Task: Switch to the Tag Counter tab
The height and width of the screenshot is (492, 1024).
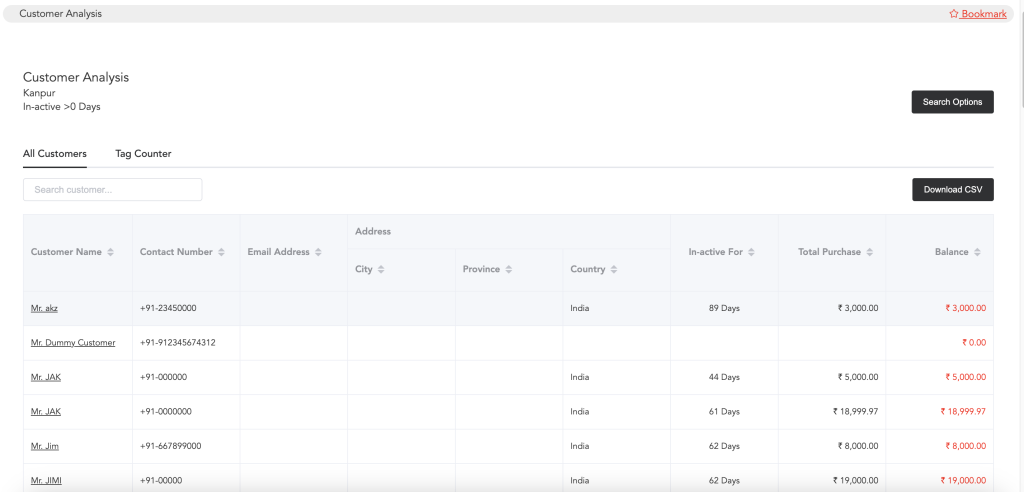Action: (143, 154)
